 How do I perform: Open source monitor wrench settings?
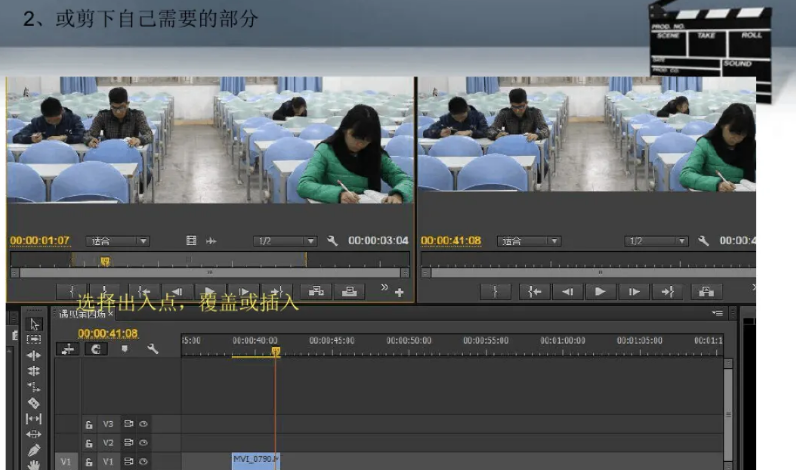click(x=333, y=241)
